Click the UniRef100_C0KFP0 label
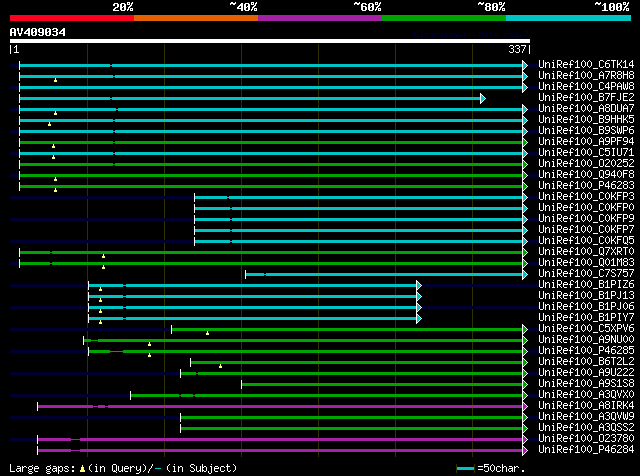 [586, 208]
